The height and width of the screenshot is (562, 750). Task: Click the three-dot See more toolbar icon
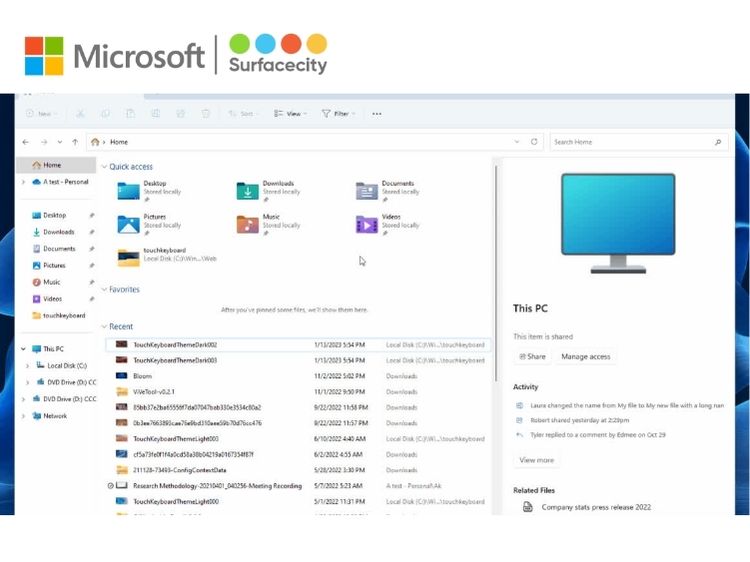click(x=377, y=114)
